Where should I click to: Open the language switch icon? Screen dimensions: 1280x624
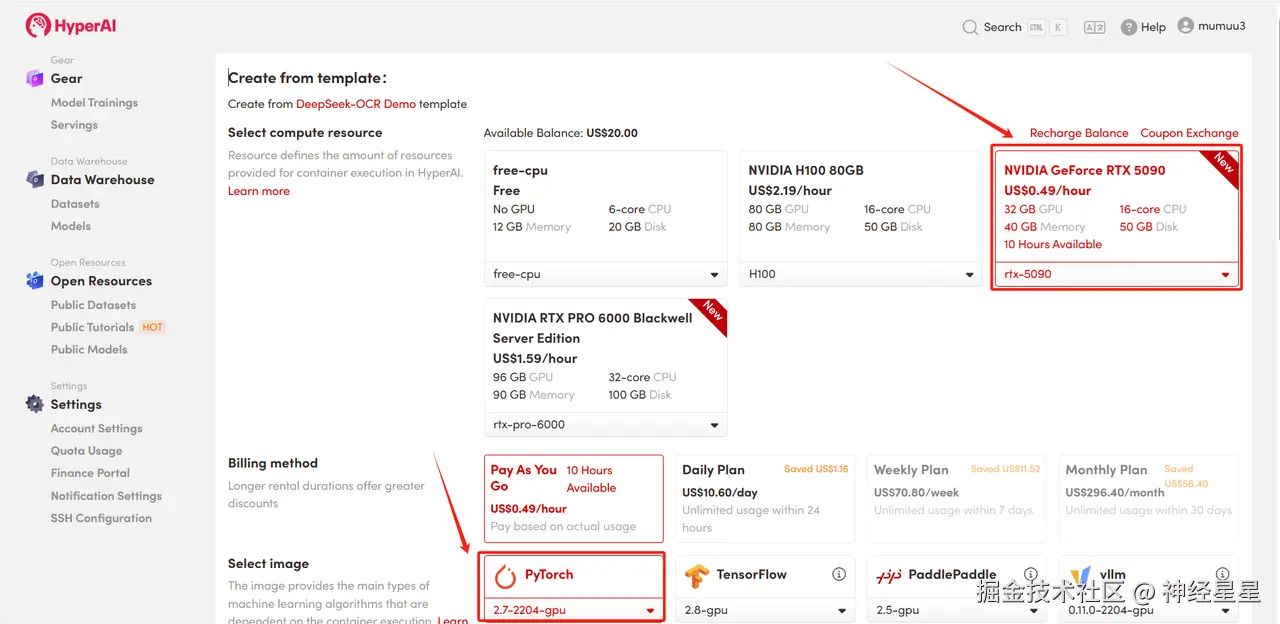pos(1094,27)
